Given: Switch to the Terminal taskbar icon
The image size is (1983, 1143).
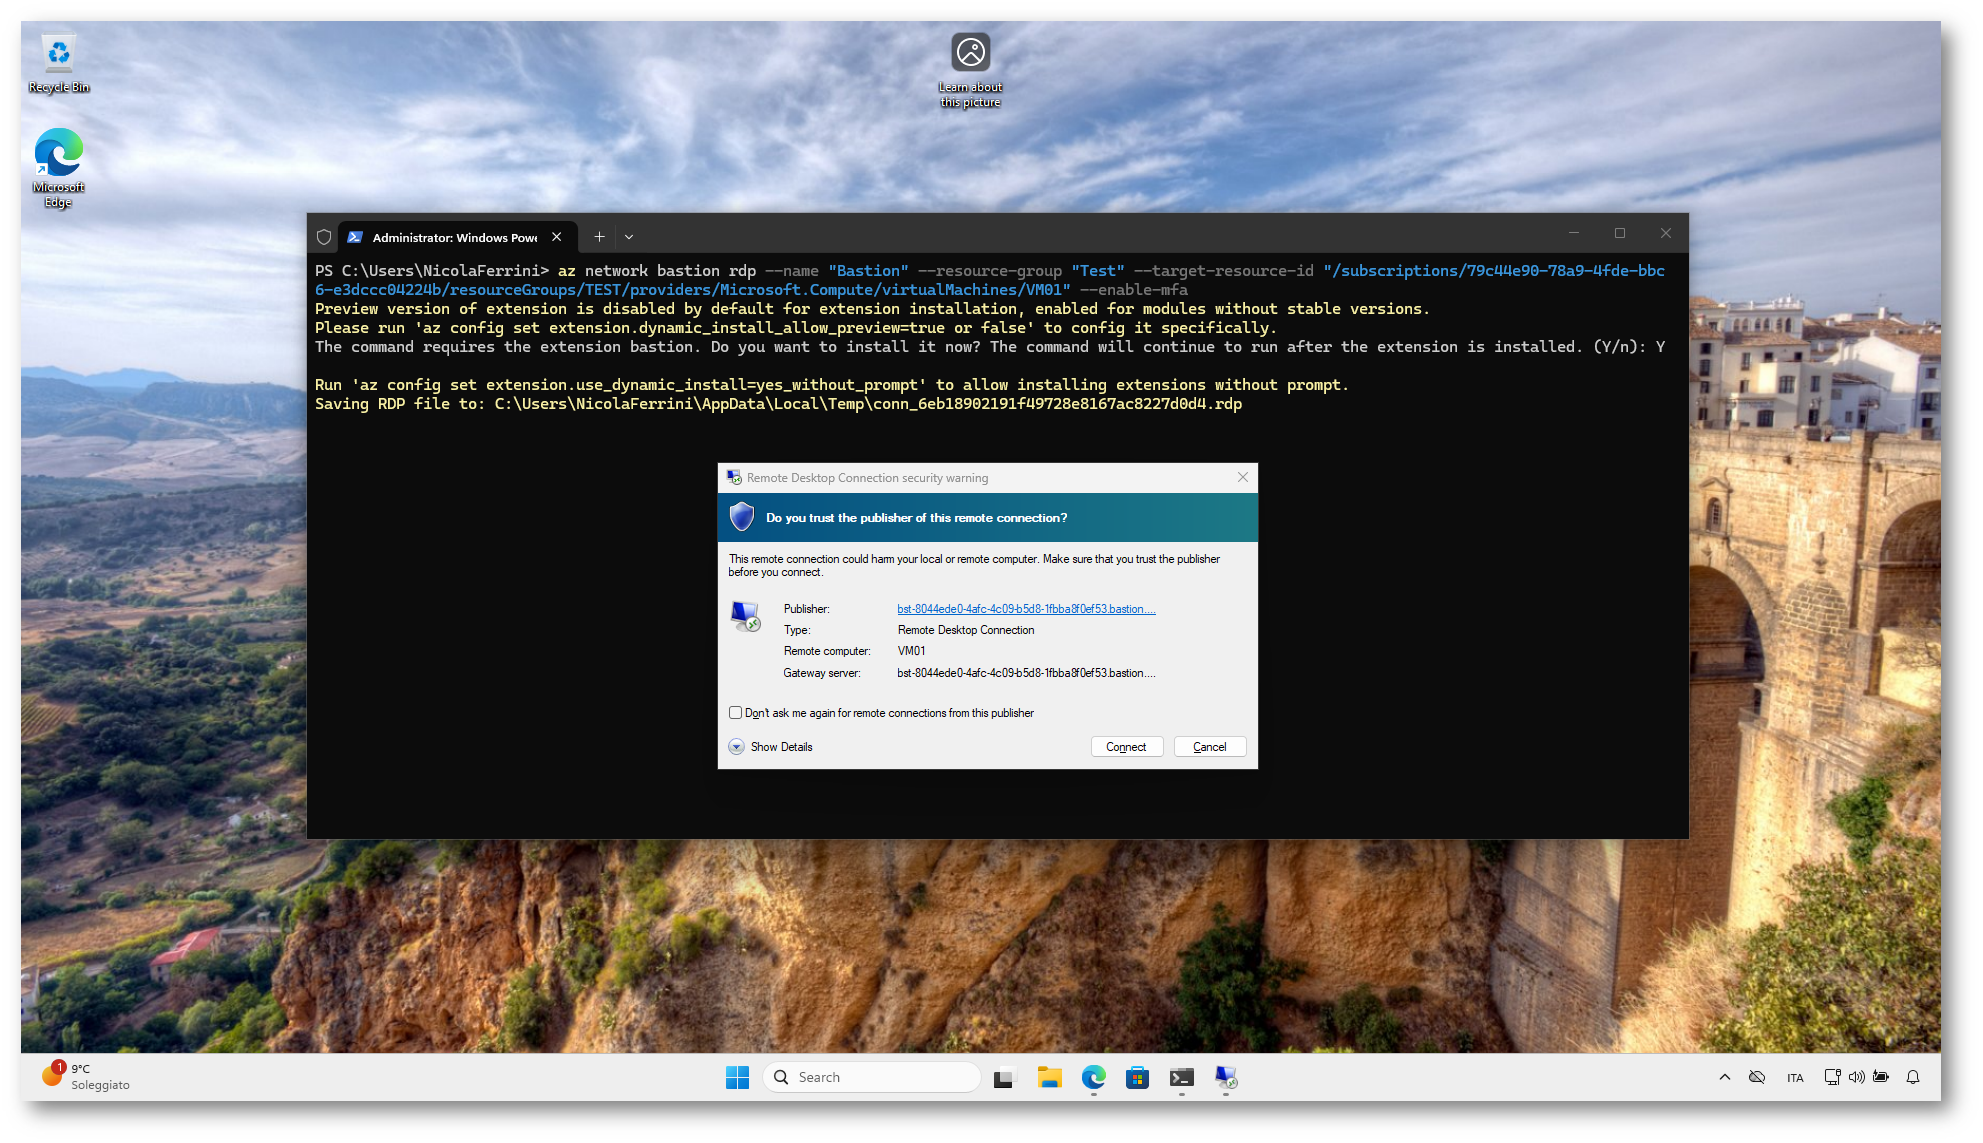Looking at the screenshot, I should point(1181,1077).
